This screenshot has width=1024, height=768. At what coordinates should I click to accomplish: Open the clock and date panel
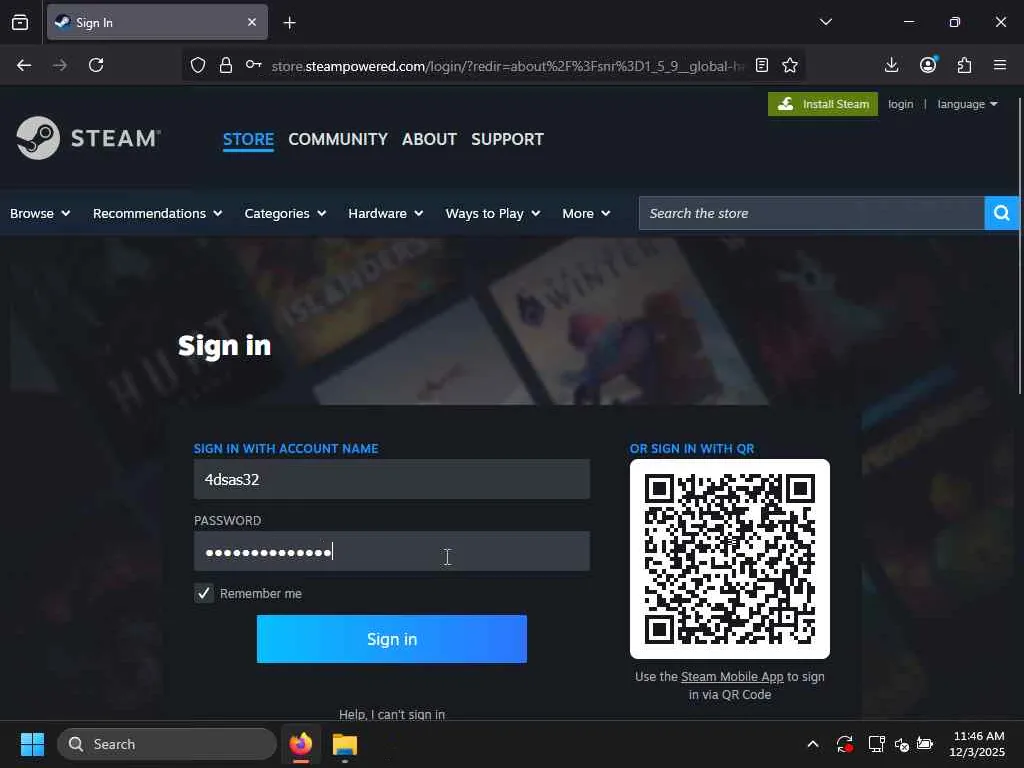pyautogui.click(x=978, y=744)
